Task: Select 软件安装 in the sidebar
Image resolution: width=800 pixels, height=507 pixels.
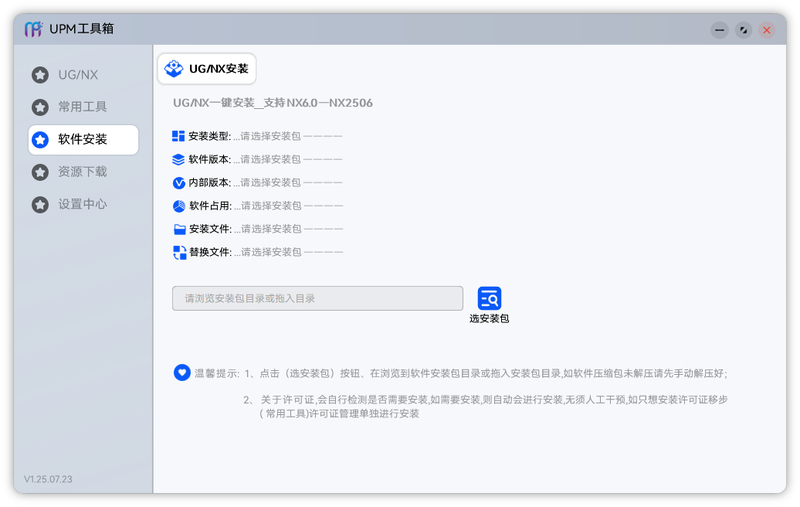Action: click(83, 140)
